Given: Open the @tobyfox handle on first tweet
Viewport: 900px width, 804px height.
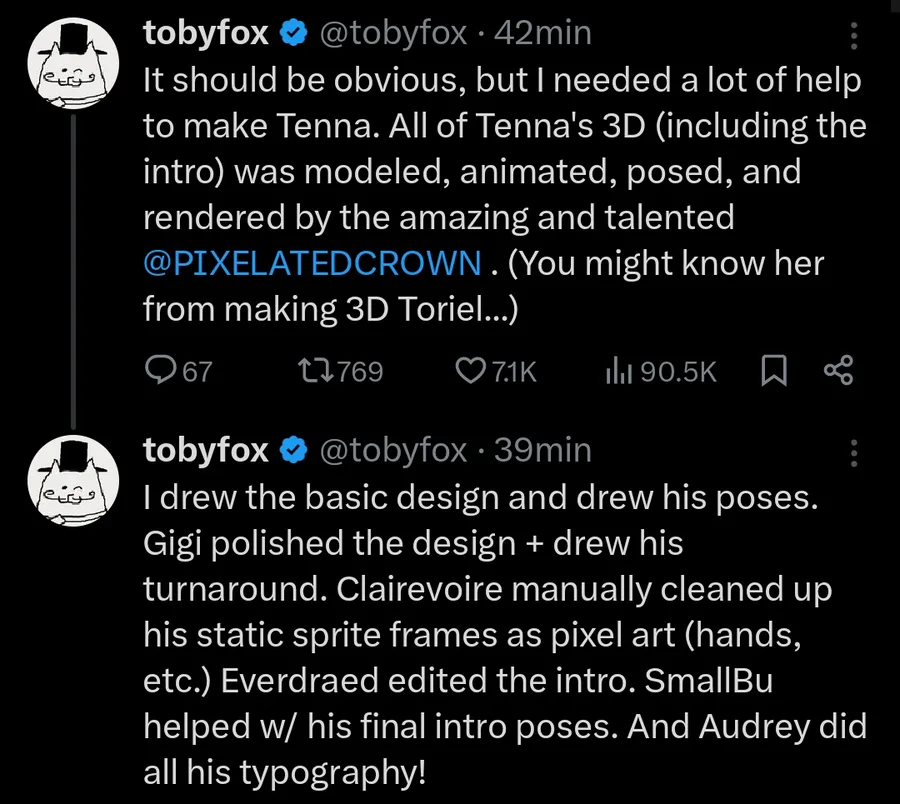Looking at the screenshot, I should click(x=393, y=33).
